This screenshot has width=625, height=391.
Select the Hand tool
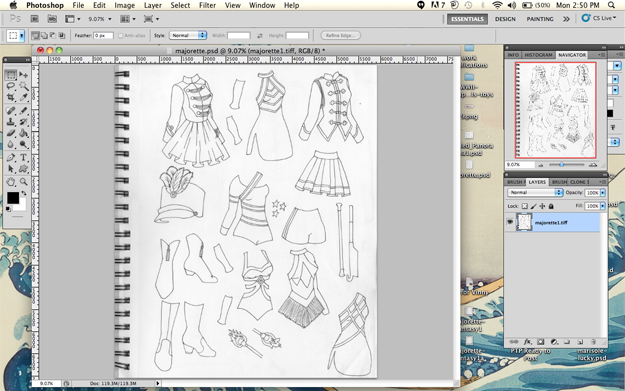coord(11,182)
